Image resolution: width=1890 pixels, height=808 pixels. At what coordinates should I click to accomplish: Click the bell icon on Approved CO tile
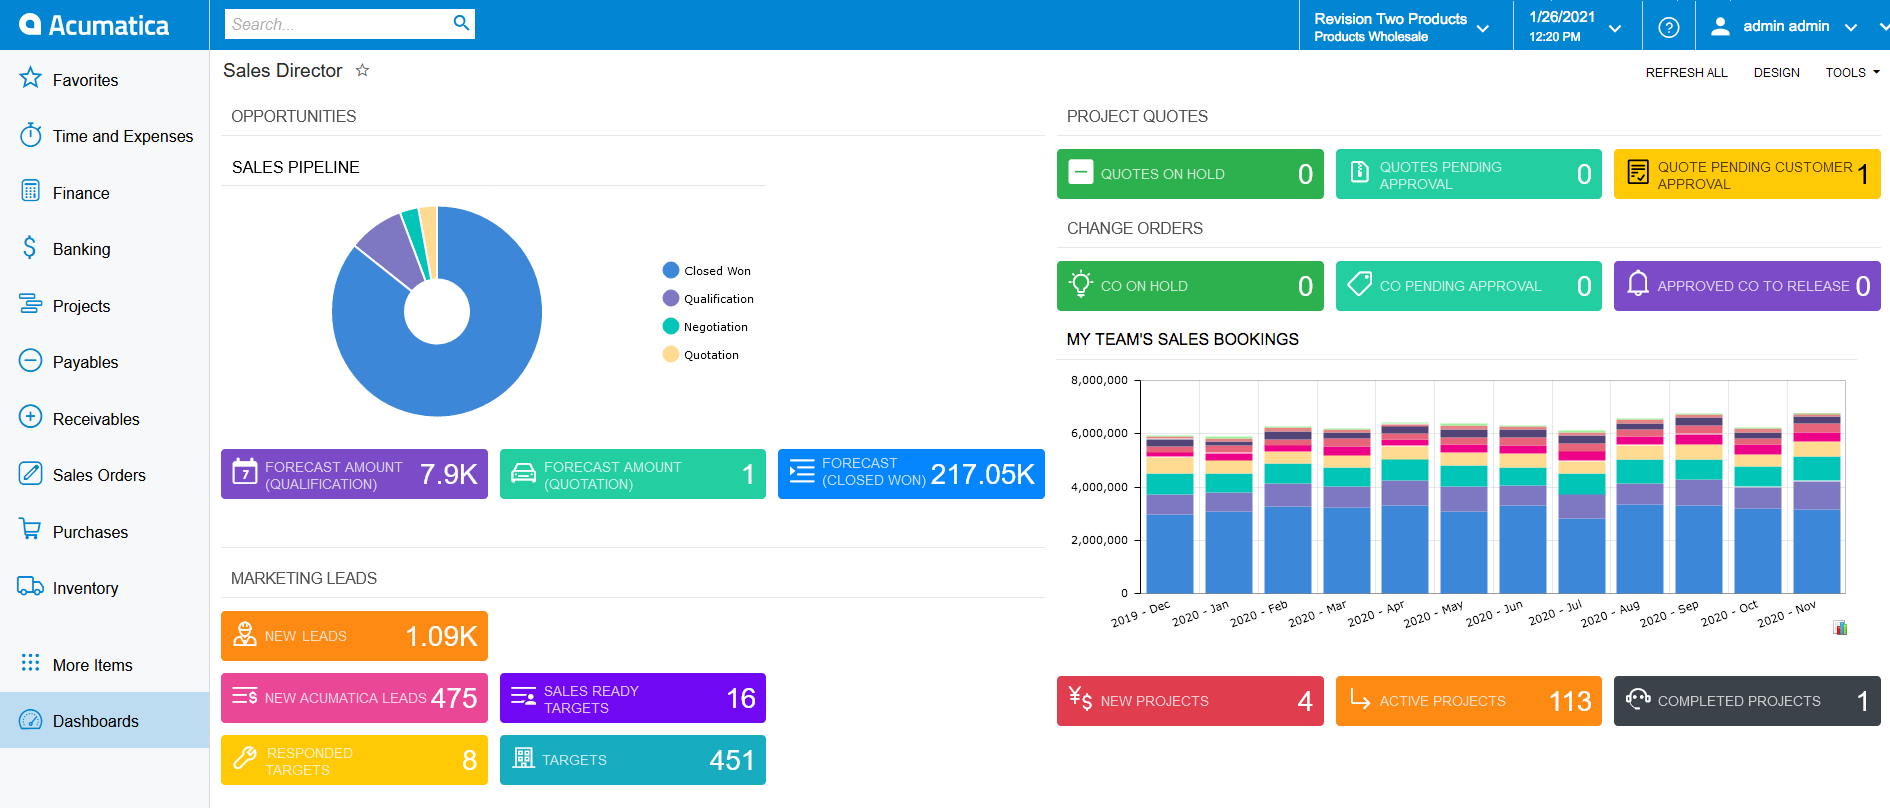(1638, 284)
